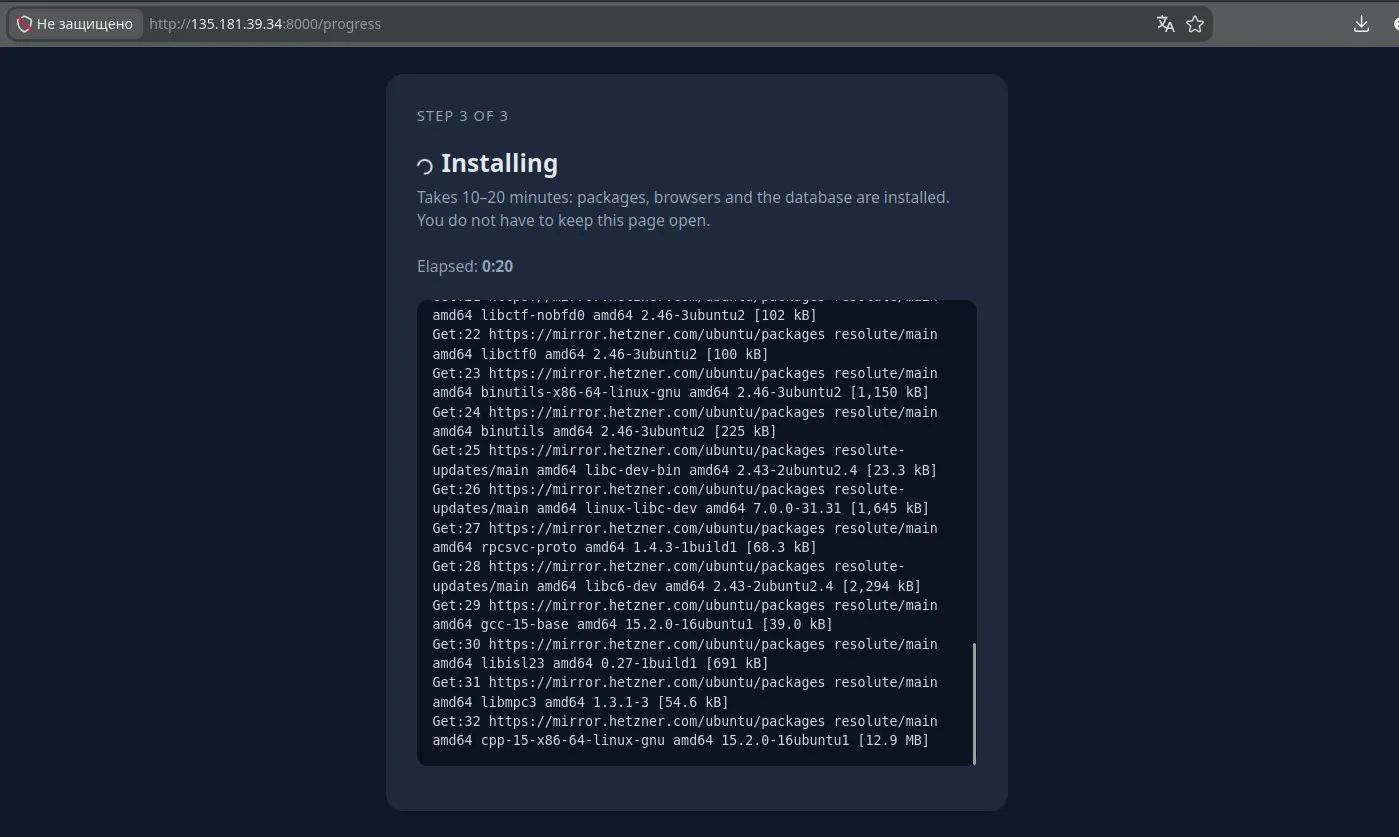
Task: Click the Get:29 log line
Action: pos(685,605)
